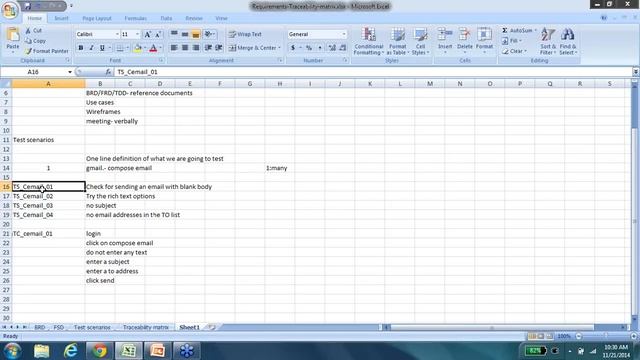This screenshot has width=640, height=360.
Task: Open the Name Box dropdown arrow
Action: 70,72
